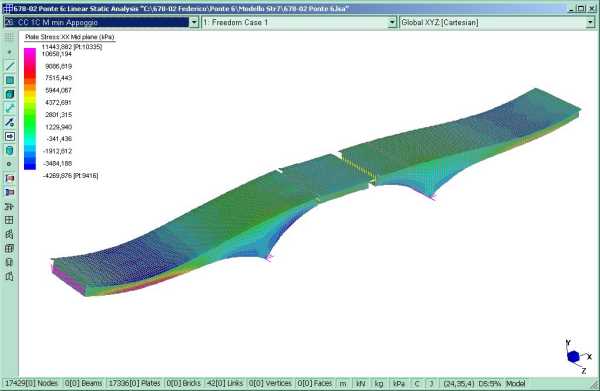The width and height of the screenshot is (600, 391).
Task: Click the four-pane grid view icon
Action: pyautogui.click(x=10, y=220)
